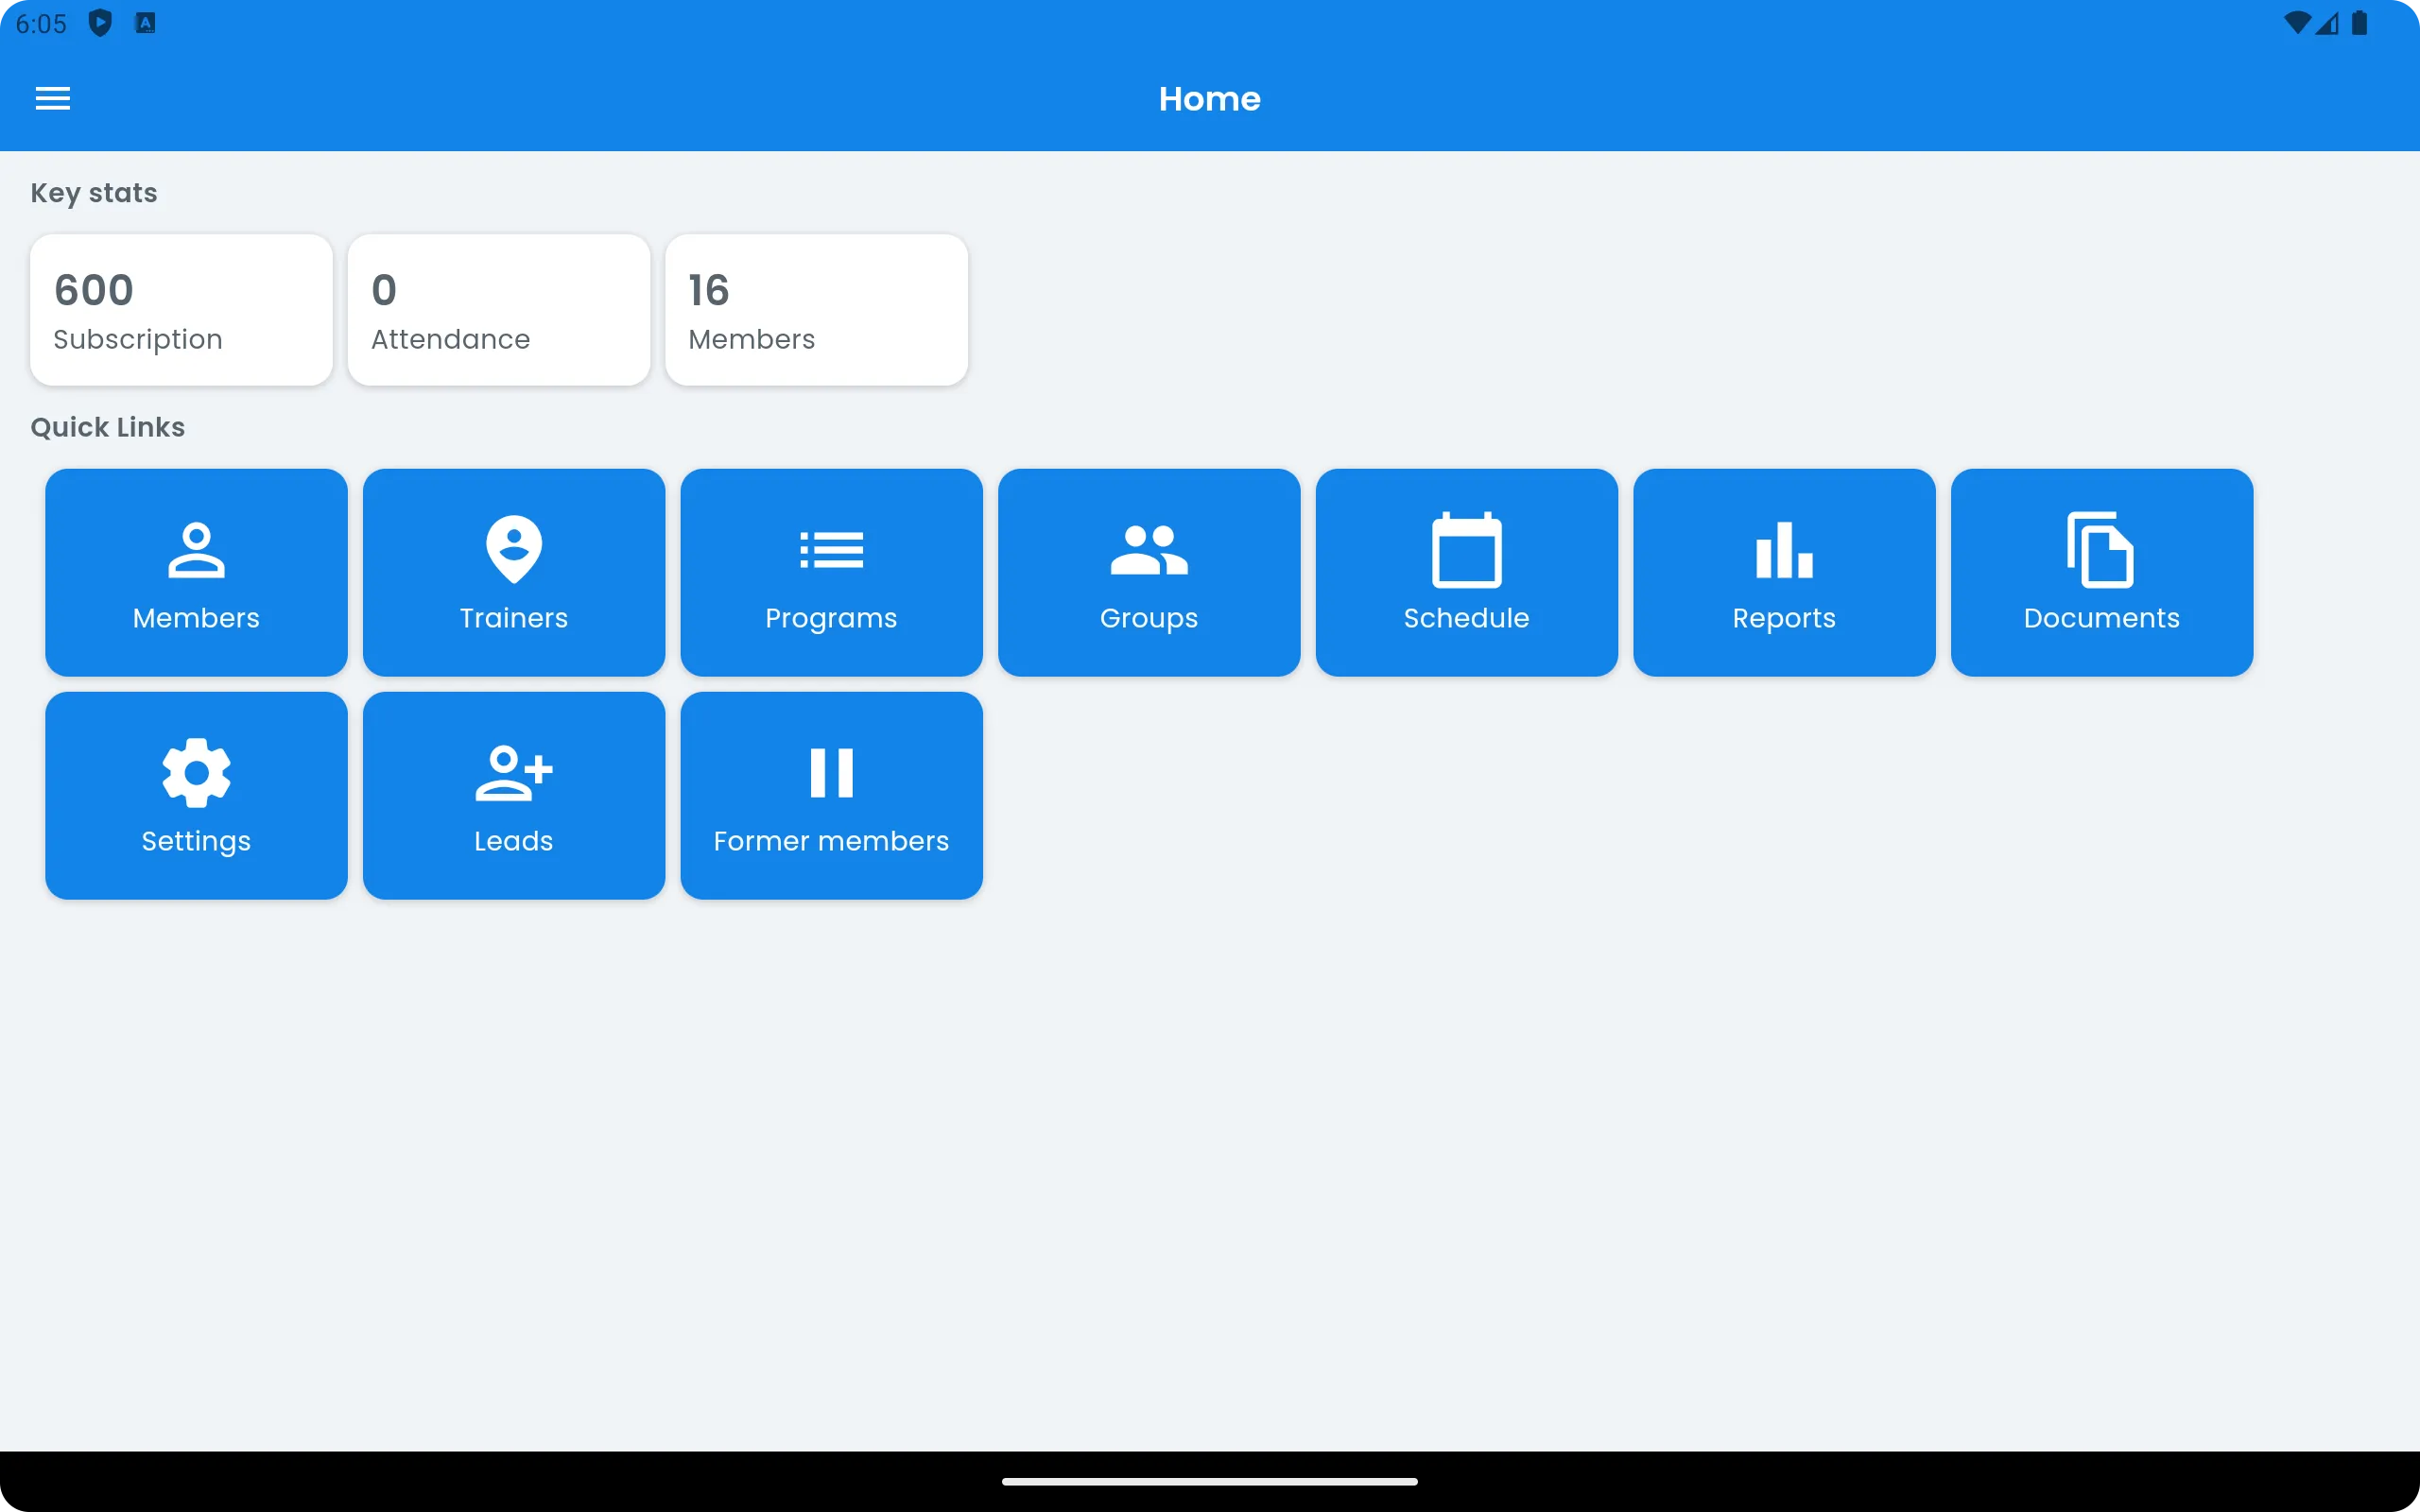2420x1512 pixels.
Task: Tap the shield icon in status bar
Action: tap(100, 23)
